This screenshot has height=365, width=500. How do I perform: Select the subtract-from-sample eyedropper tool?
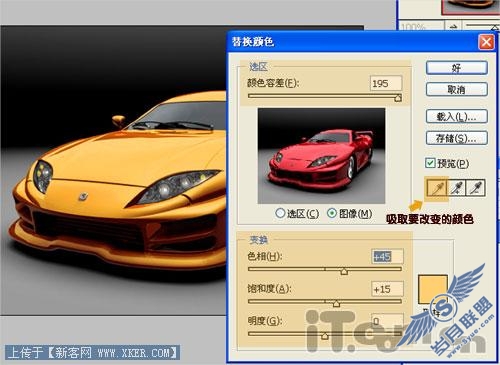[476, 188]
